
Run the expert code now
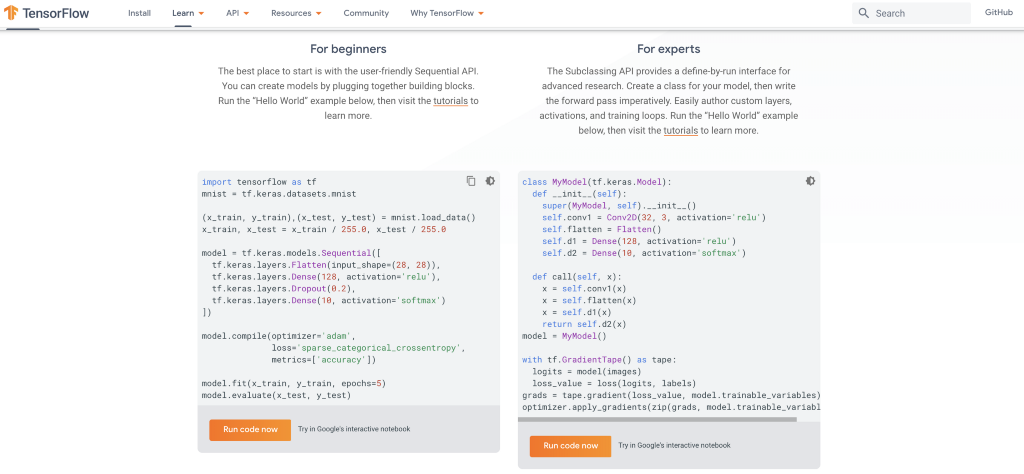coord(570,445)
